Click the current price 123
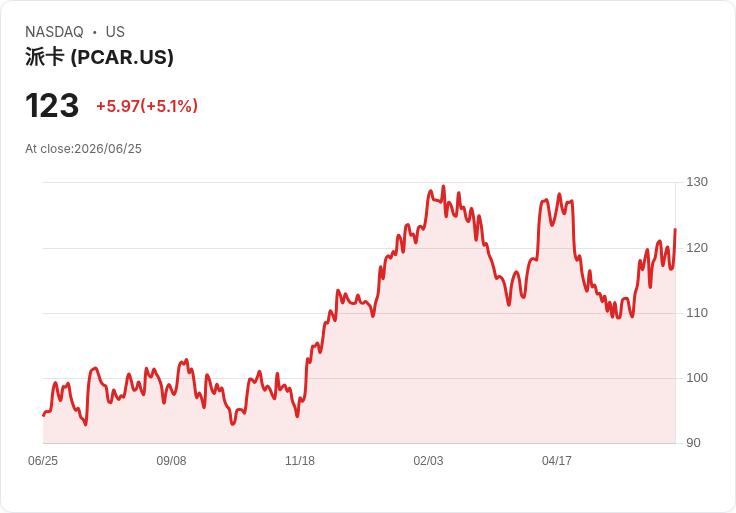This screenshot has height=513, width=736. point(52,106)
